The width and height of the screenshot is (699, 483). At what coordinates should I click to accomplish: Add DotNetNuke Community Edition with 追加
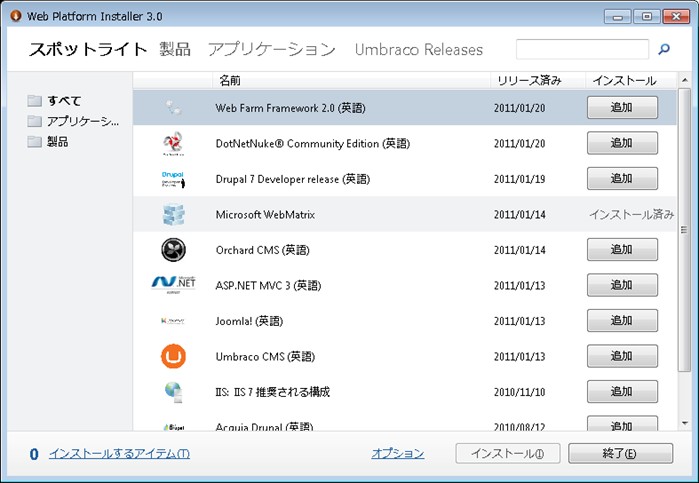[622, 143]
